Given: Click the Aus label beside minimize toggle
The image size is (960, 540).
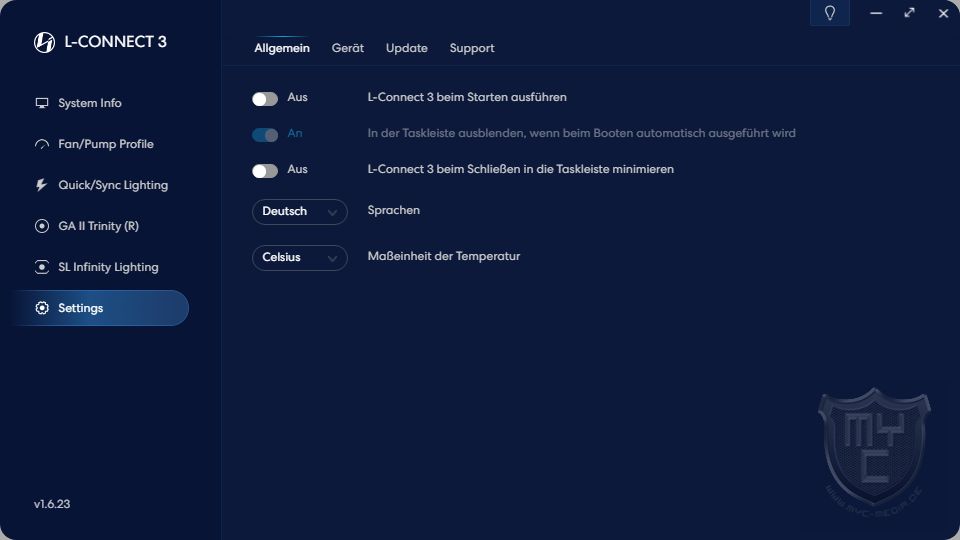Looking at the screenshot, I should (x=298, y=170).
